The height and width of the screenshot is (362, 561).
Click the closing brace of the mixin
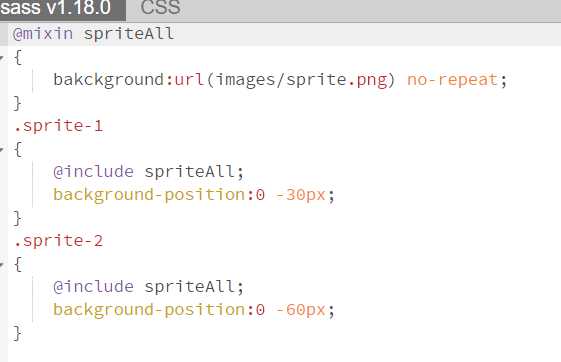(x=17, y=103)
